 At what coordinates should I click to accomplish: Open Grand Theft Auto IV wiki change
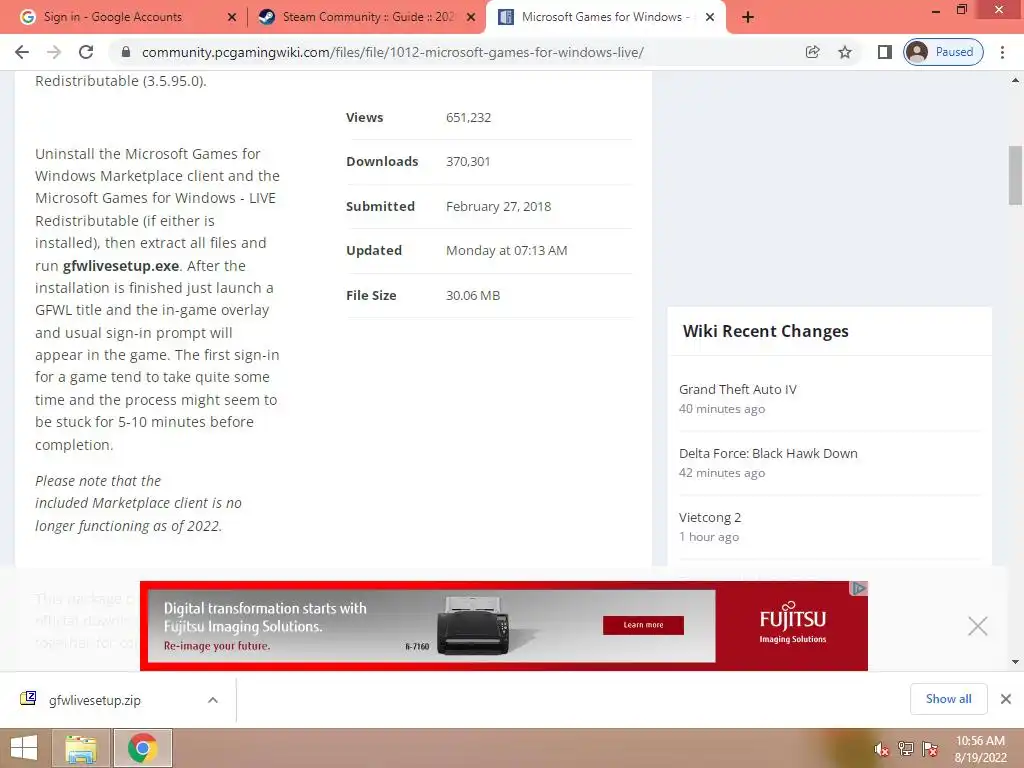pos(738,389)
